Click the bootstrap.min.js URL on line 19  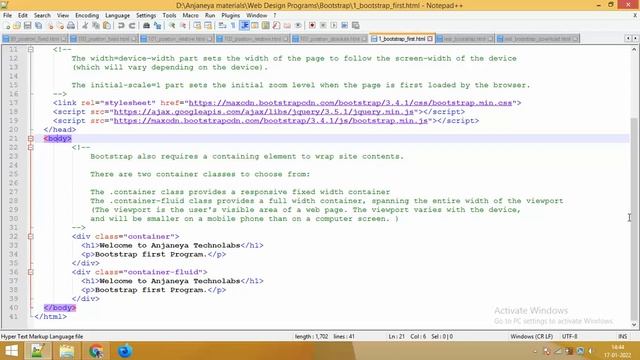pyautogui.click(x=271, y=121)
